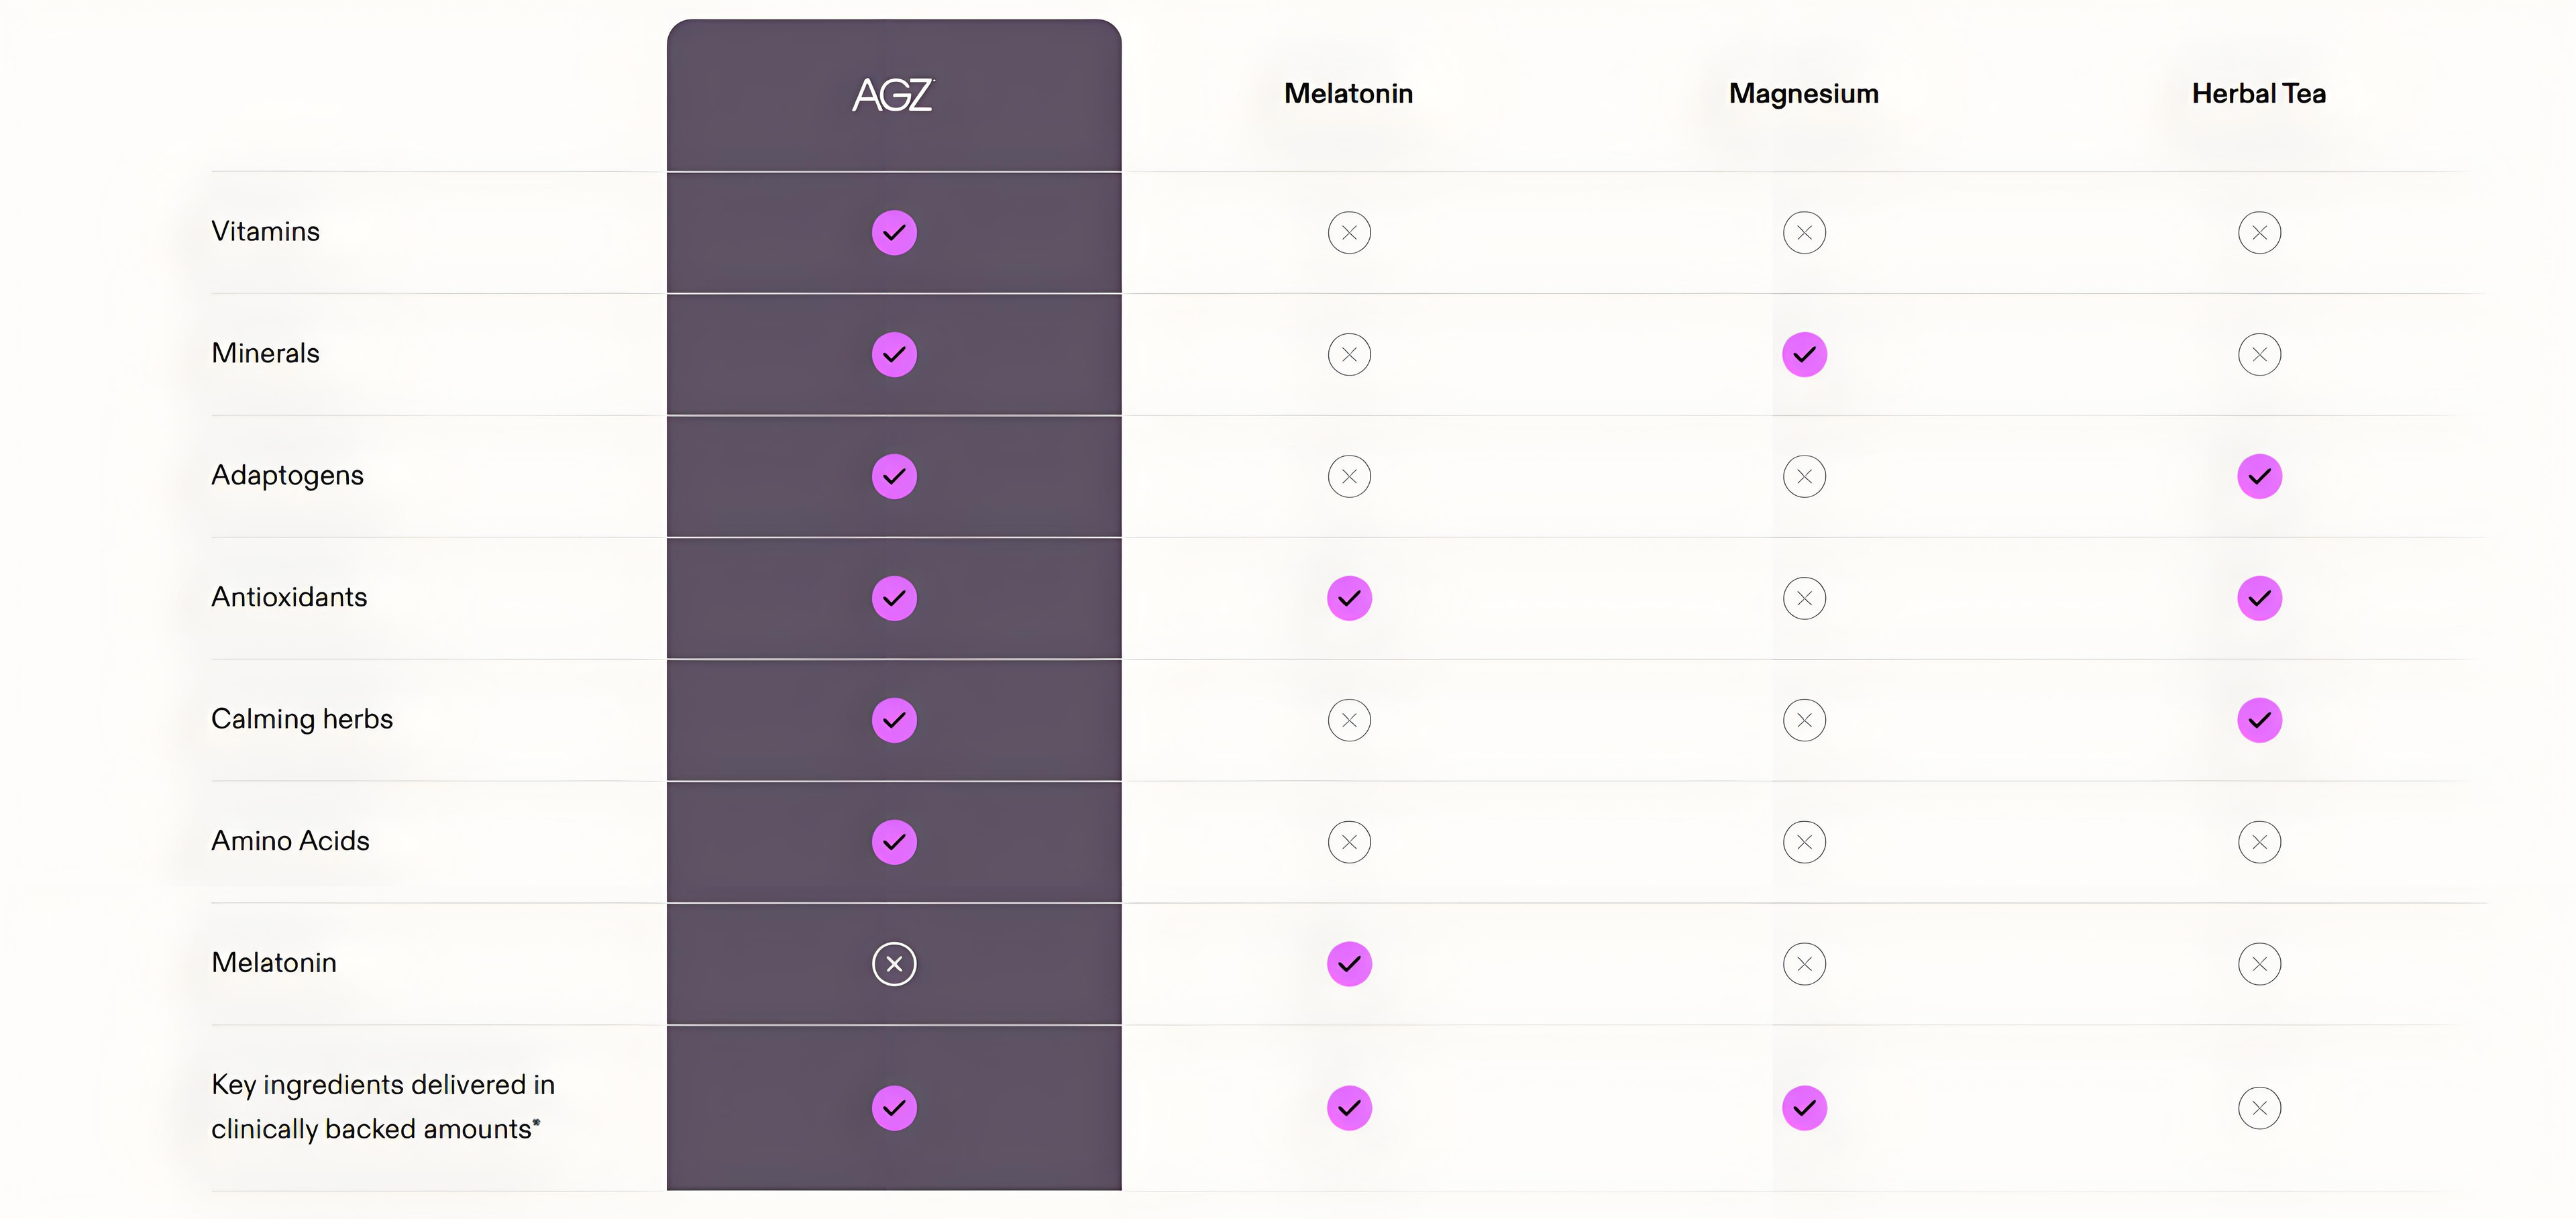Click Herbal Tea cross in Vitamins row
The height and width of the screenshot is (1219, 2576).
coord(2259,233)
